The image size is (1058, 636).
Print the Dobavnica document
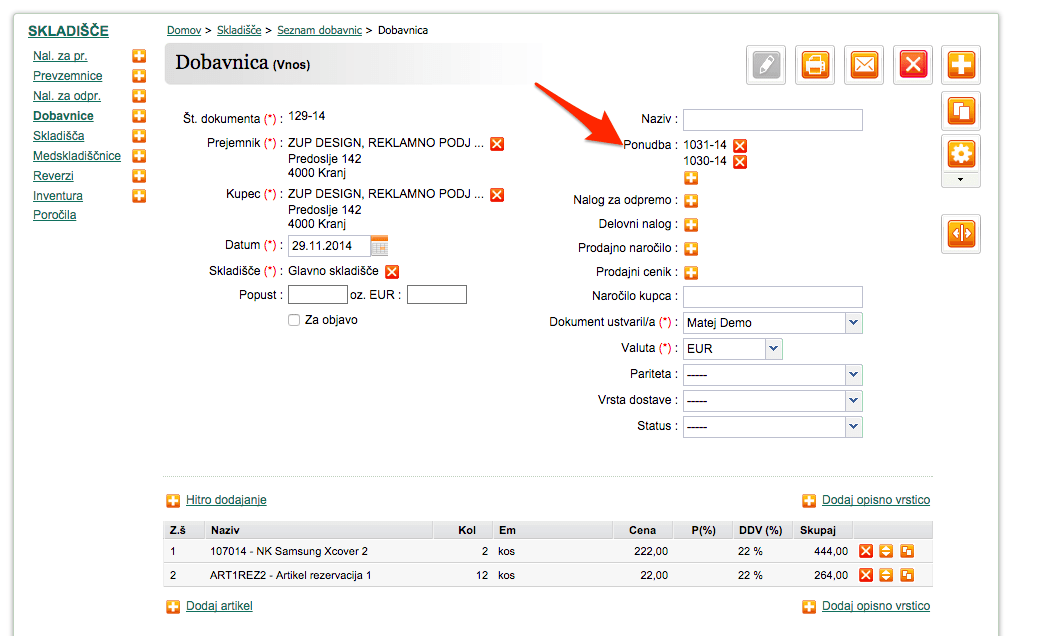815,65
